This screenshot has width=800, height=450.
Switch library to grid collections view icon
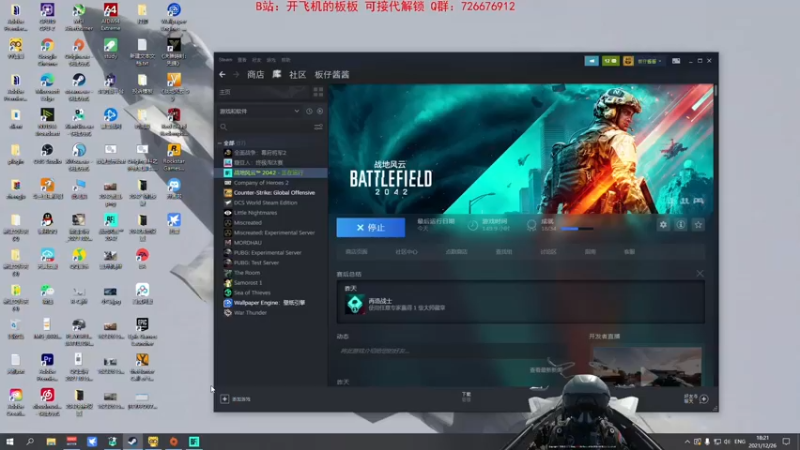[x=318, y=92]
